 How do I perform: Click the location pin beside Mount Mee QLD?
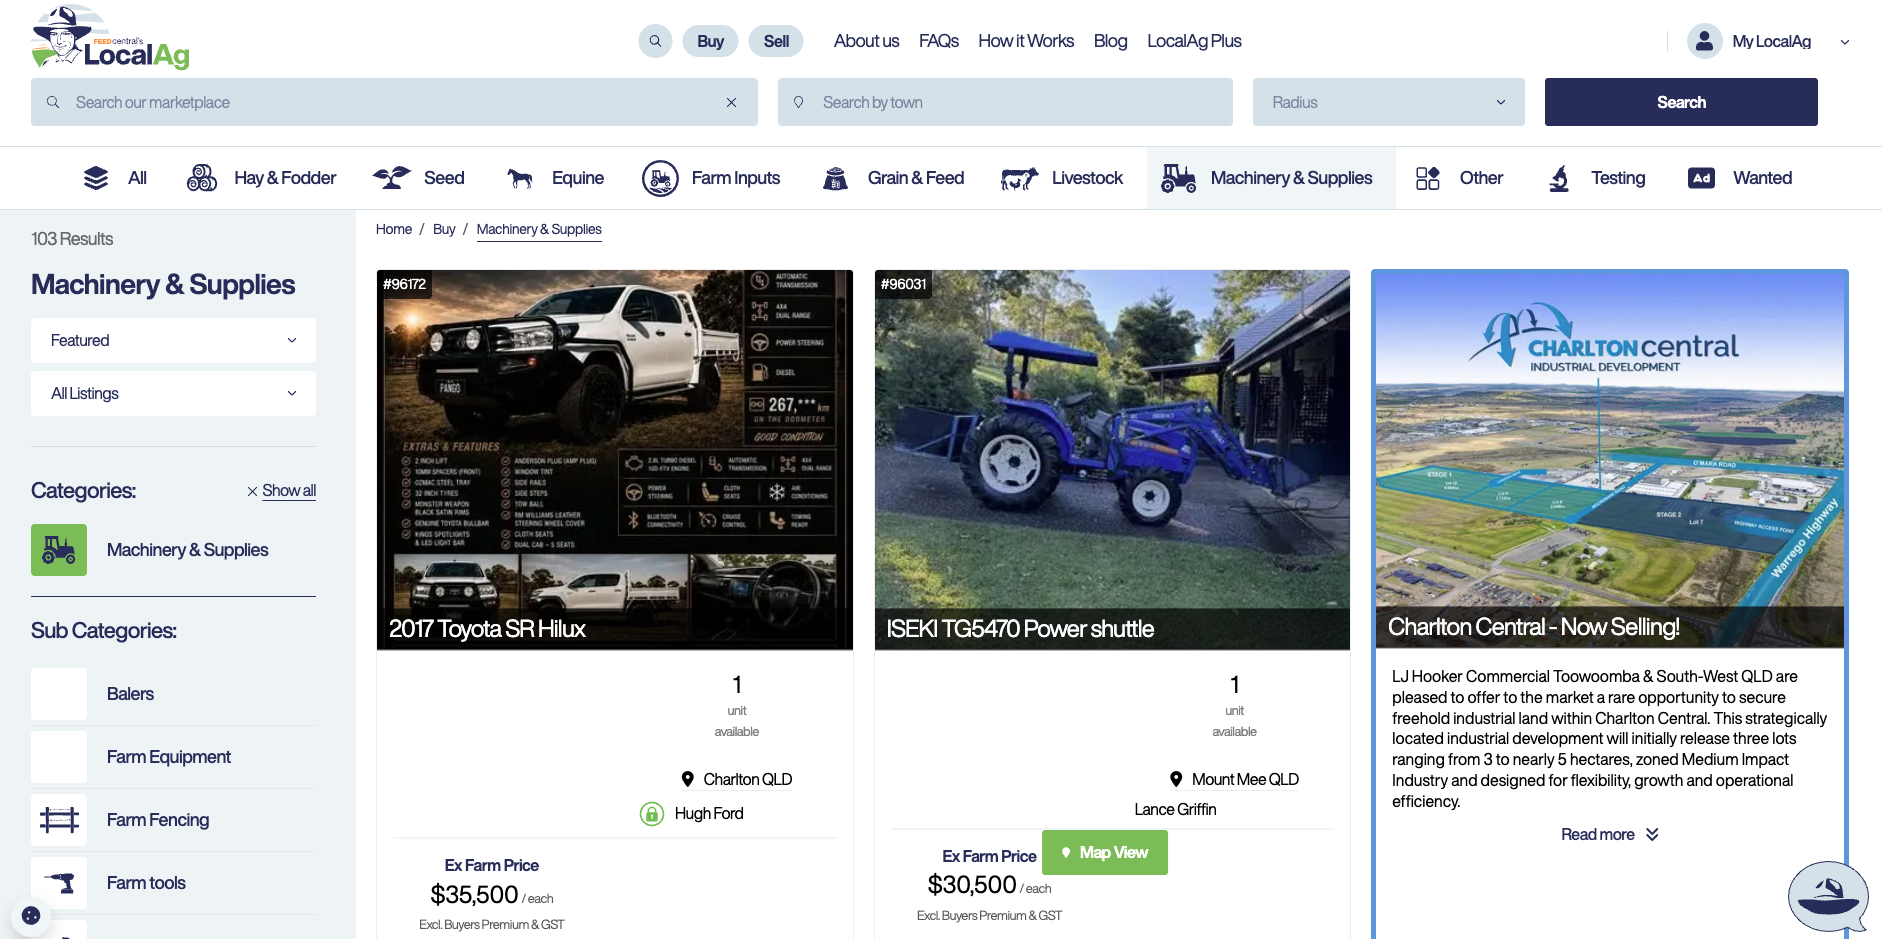point(1176,779)
